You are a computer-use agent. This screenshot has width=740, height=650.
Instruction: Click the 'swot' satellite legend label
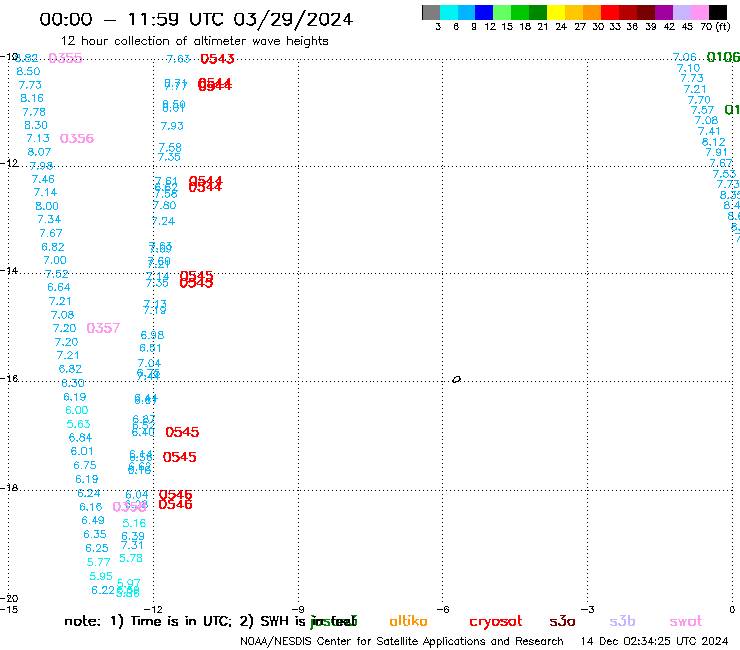tap(686, 622)
